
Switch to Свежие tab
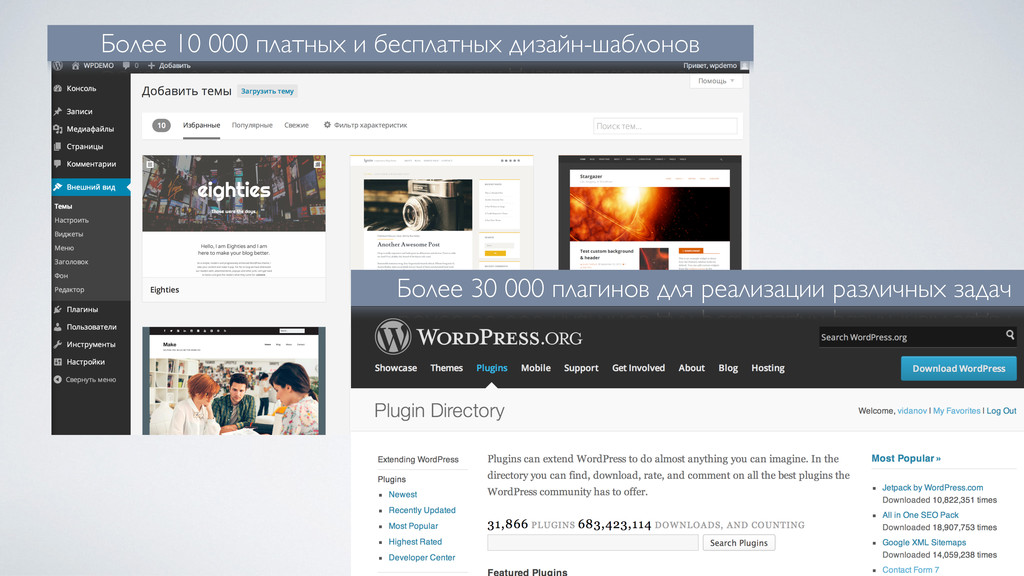pyautogui.click(x=296, y=125)
